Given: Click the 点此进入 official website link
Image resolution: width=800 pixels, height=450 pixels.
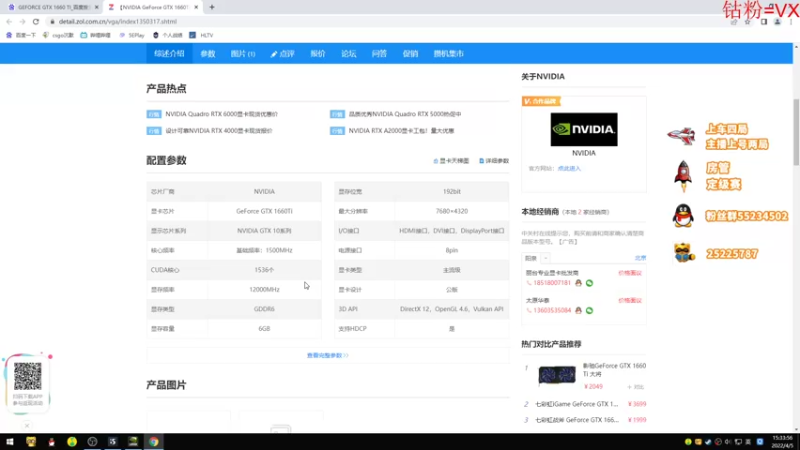Looking at the screenshot, I should (569, 168).
